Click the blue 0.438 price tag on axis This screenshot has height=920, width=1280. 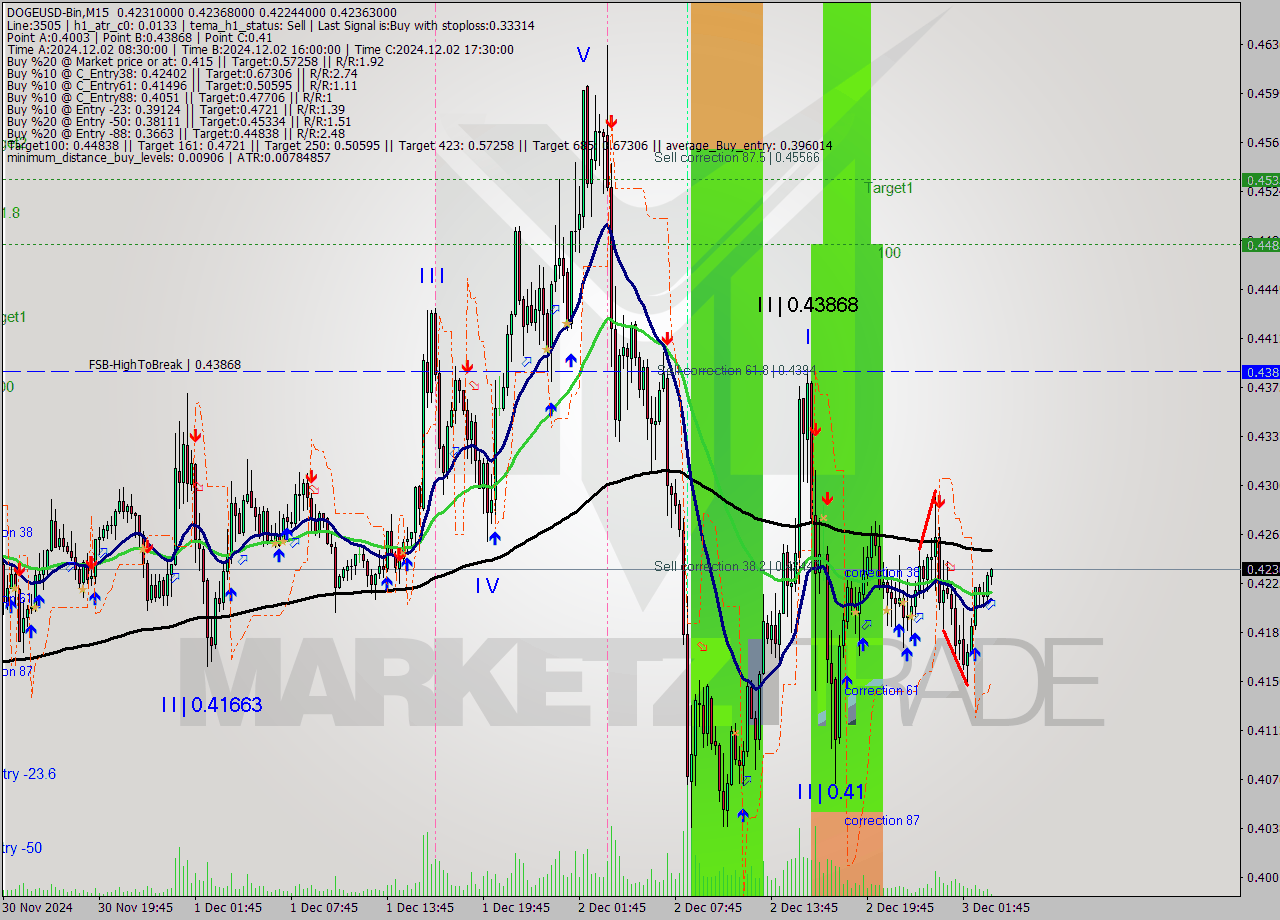1259,371
